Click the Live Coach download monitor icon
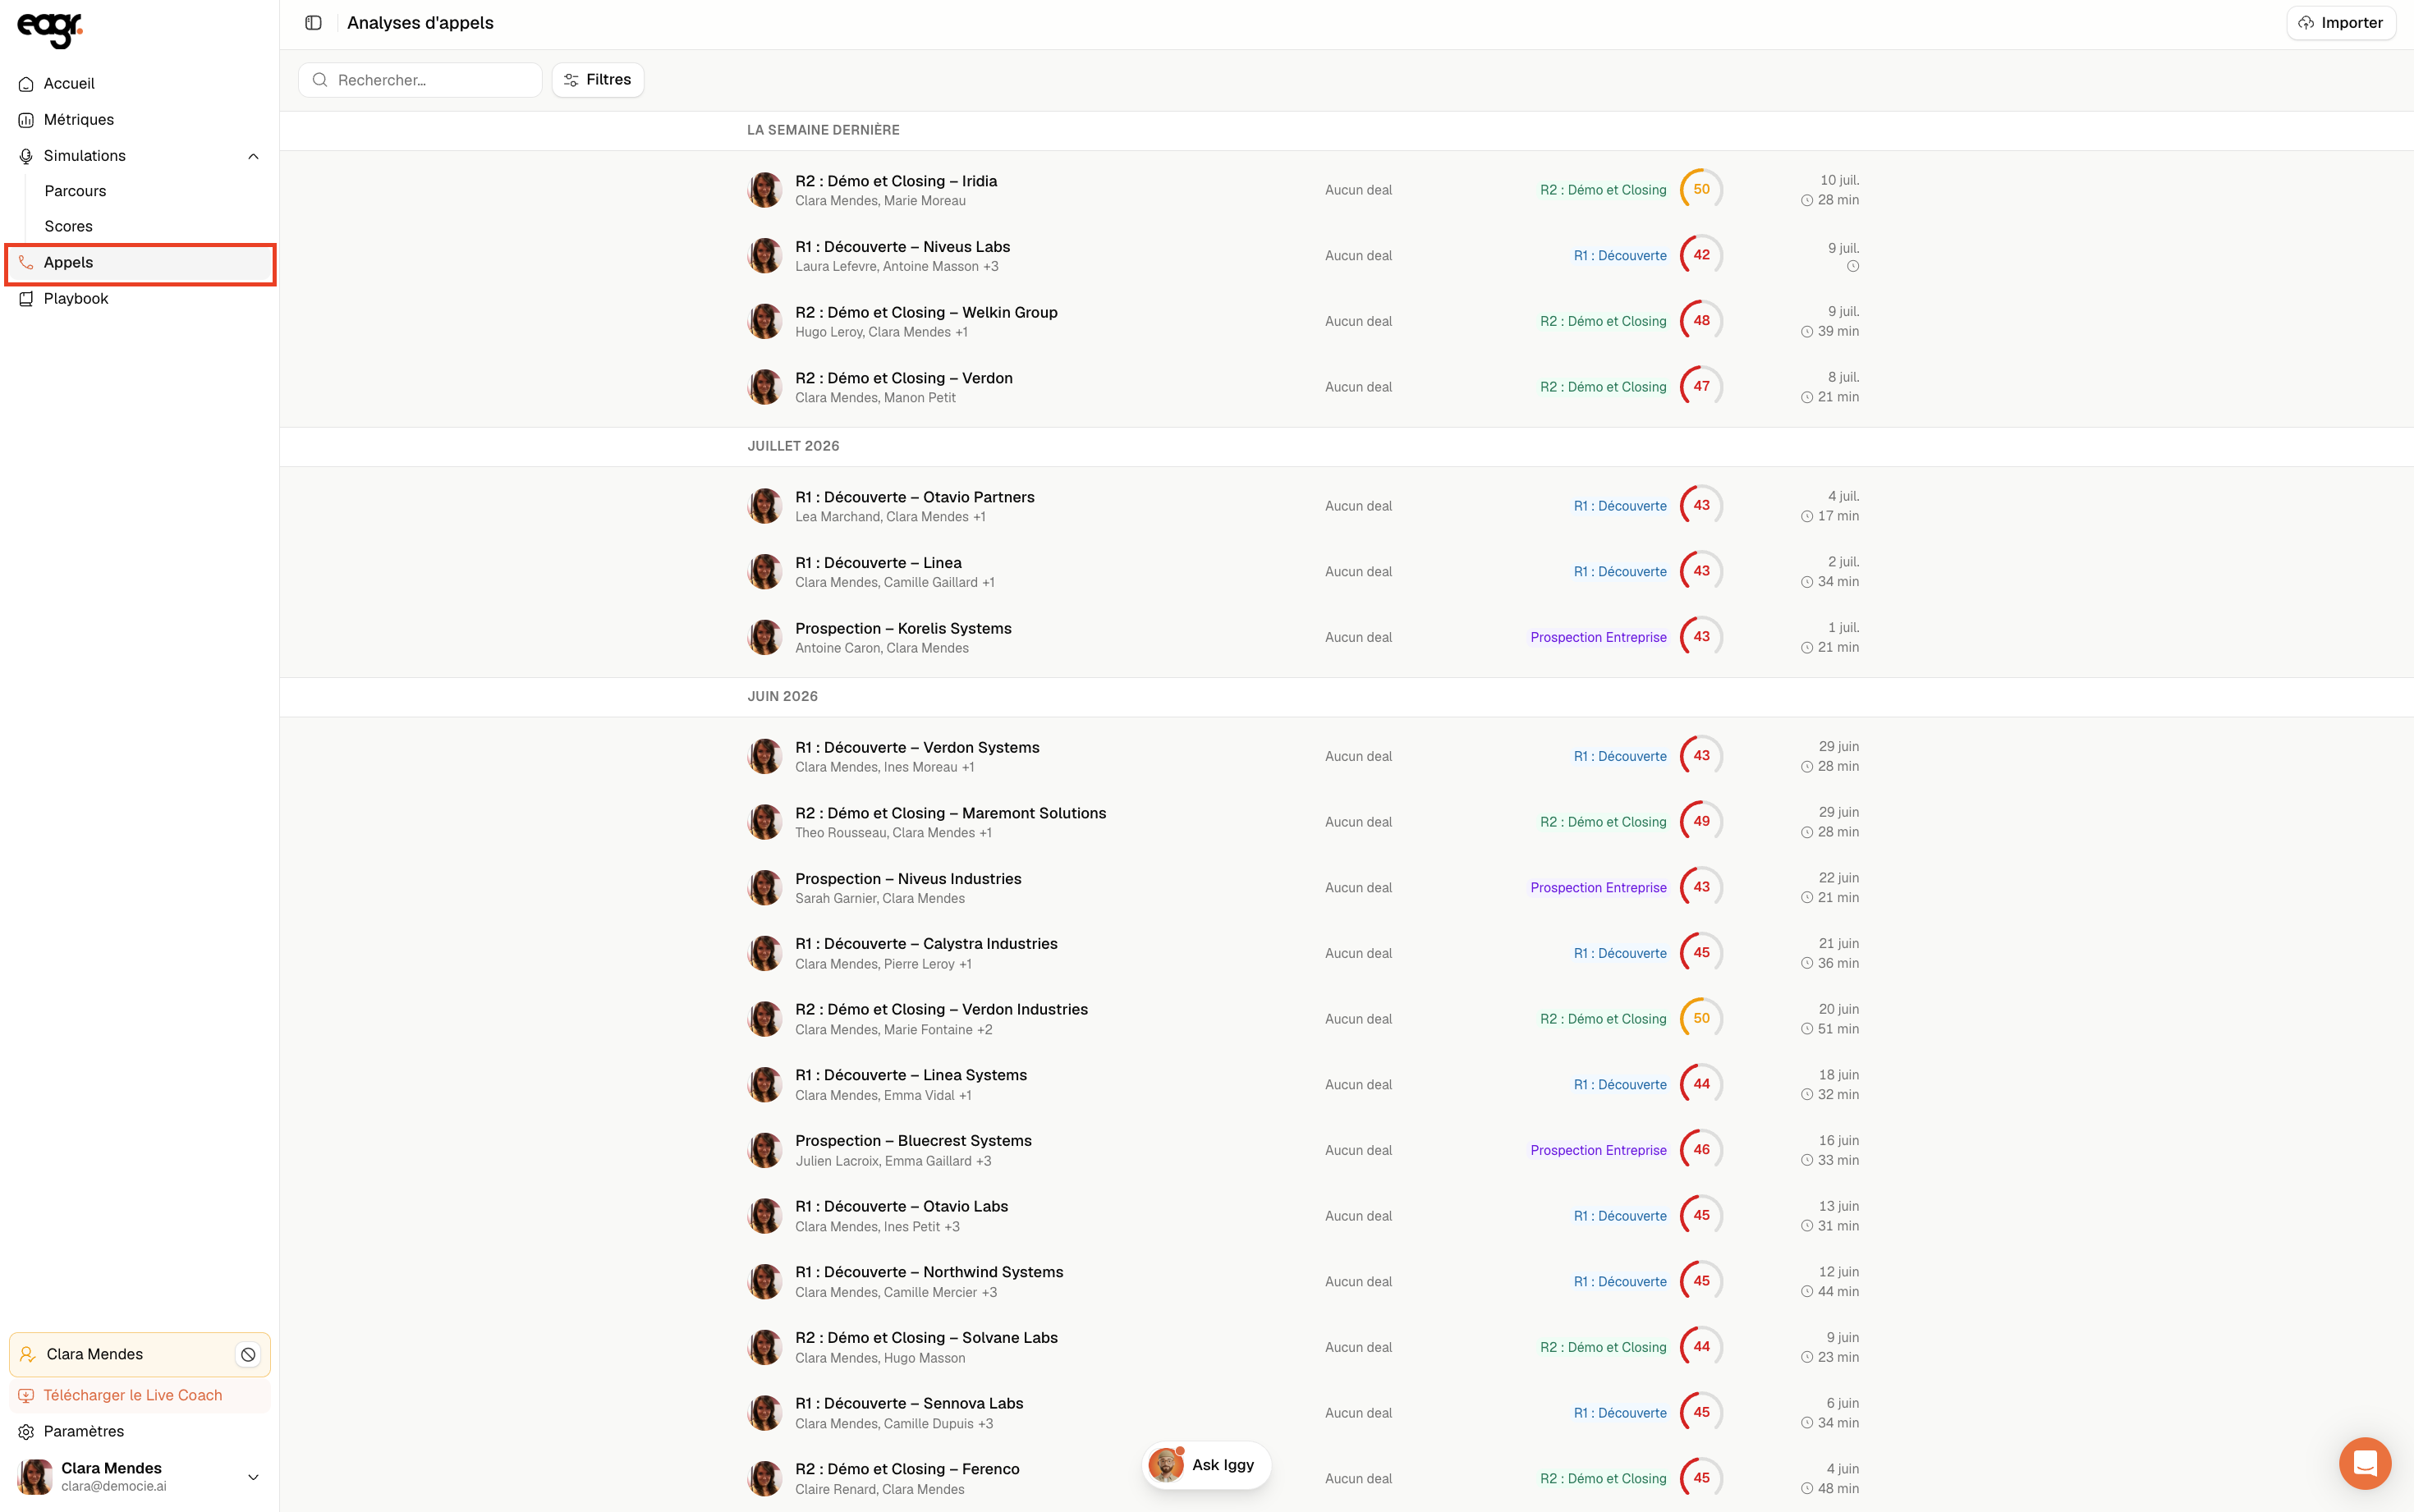This screenshot has width=2414, height=1512. tap(26, 1396)
